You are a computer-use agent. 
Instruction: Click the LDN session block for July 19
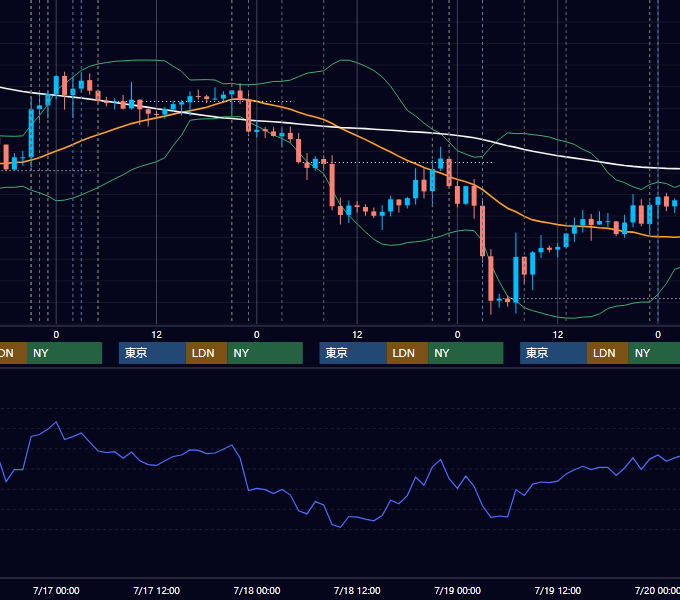point(608,353)
